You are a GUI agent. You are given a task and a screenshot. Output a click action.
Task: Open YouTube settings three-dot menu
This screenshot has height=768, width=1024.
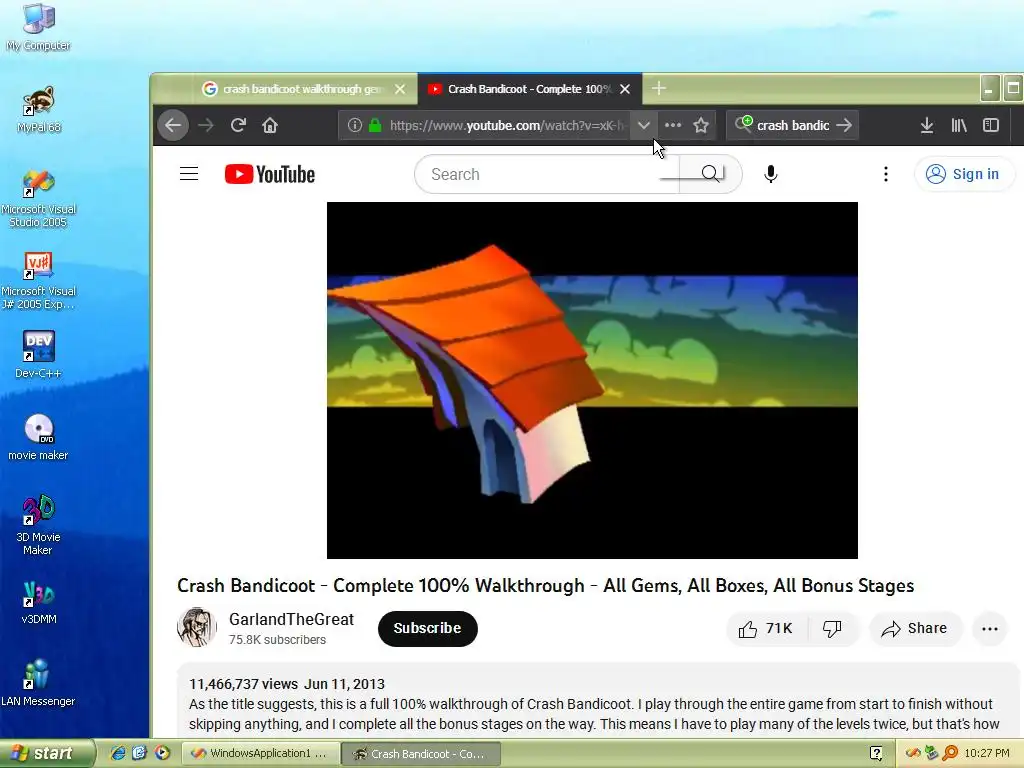[886, 174]
